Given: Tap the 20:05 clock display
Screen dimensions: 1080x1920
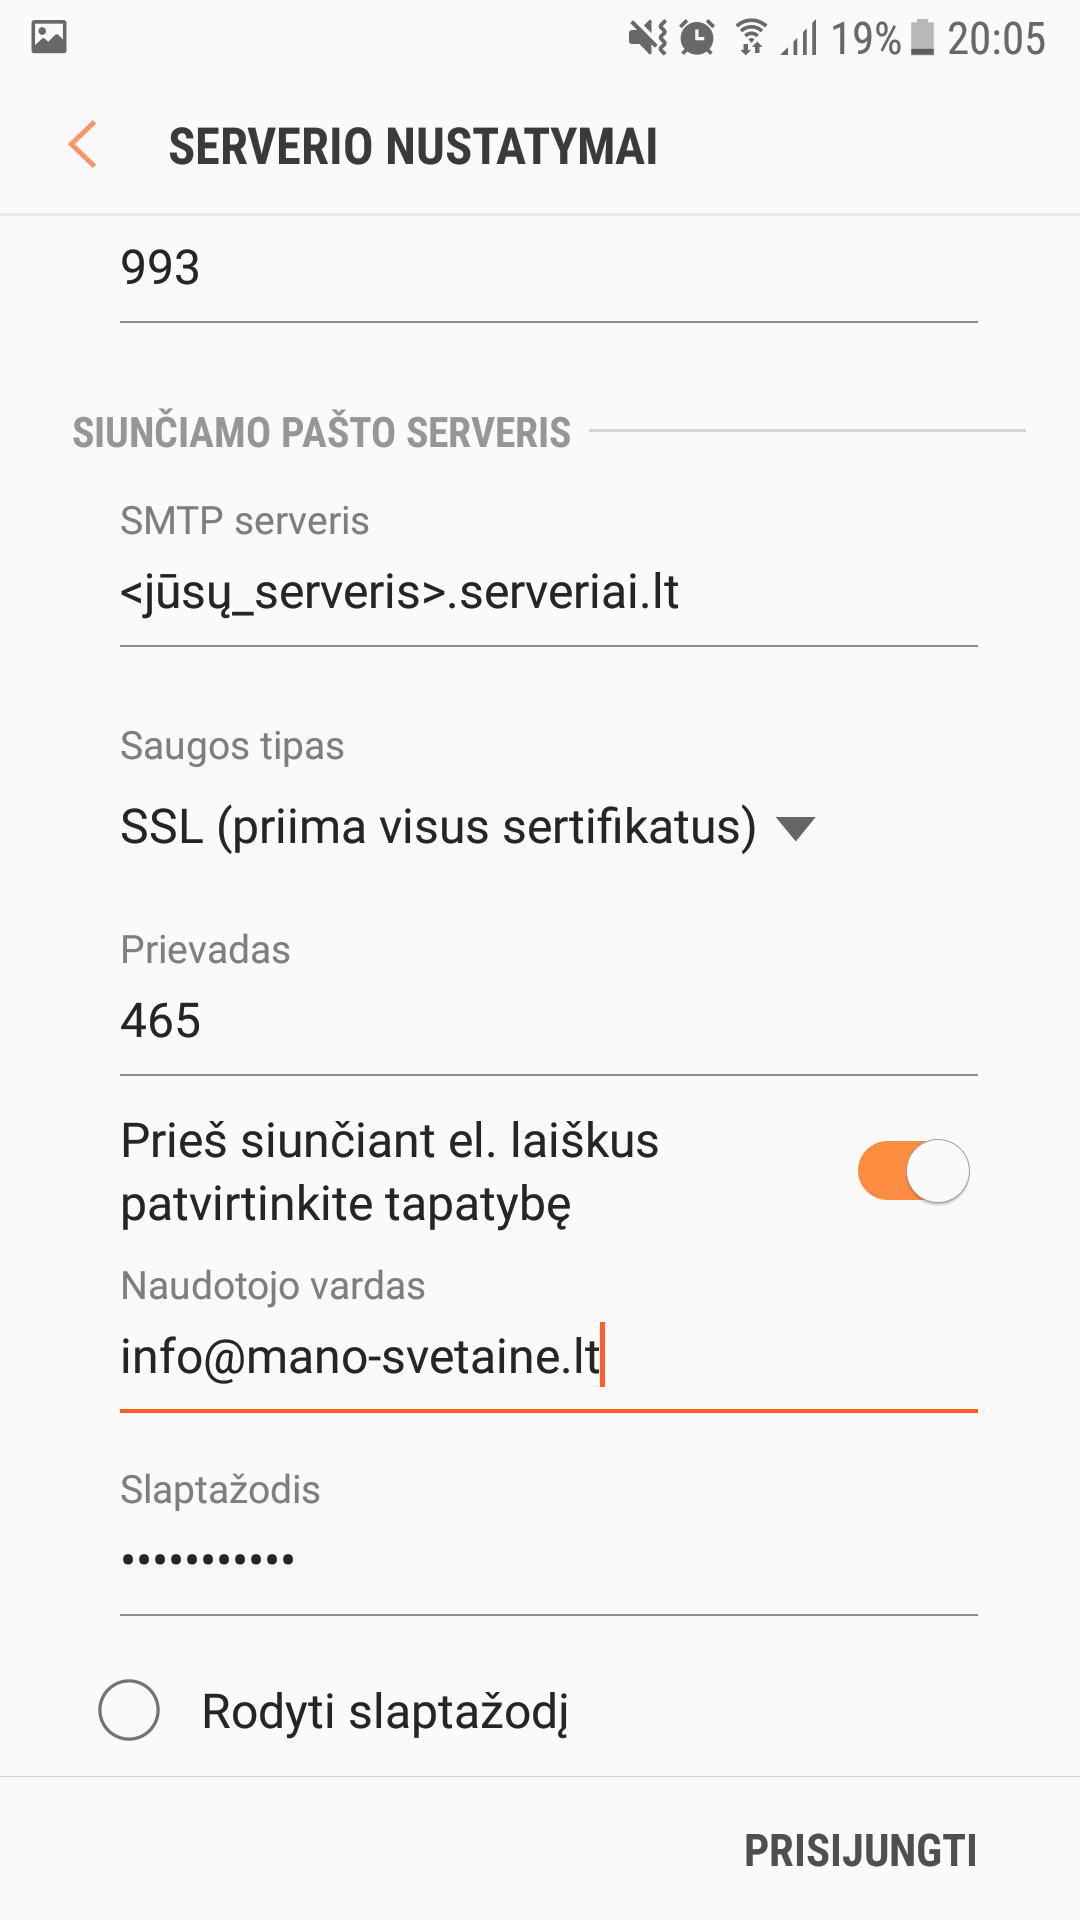Looking at the screenshot, I should tap(996, 38).
